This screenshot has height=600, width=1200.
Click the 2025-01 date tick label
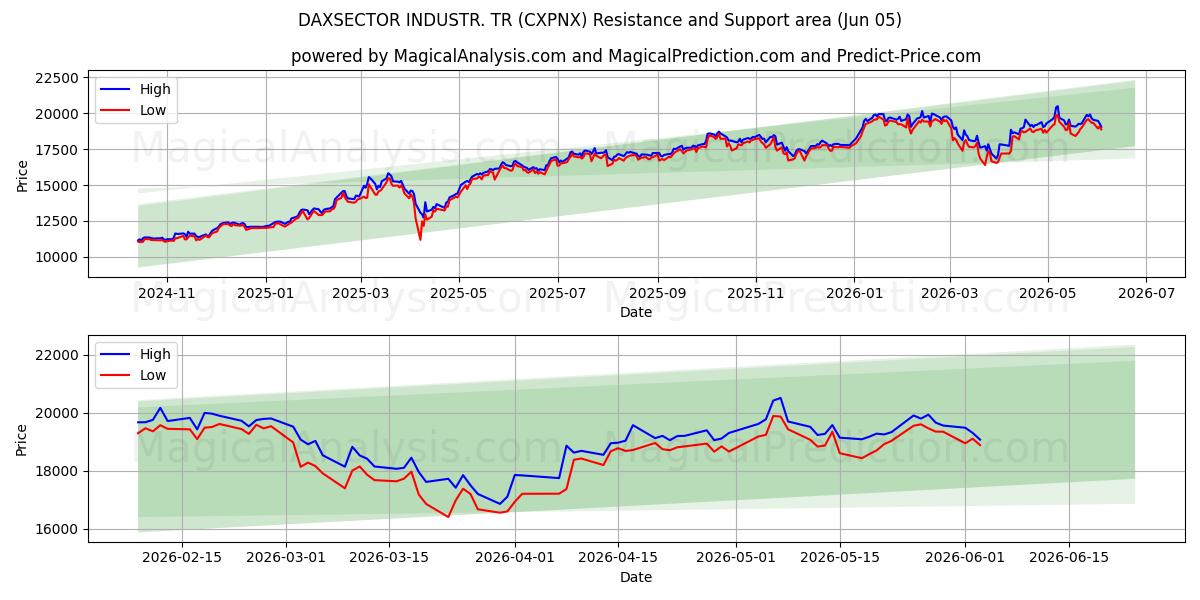pos(266,295)
